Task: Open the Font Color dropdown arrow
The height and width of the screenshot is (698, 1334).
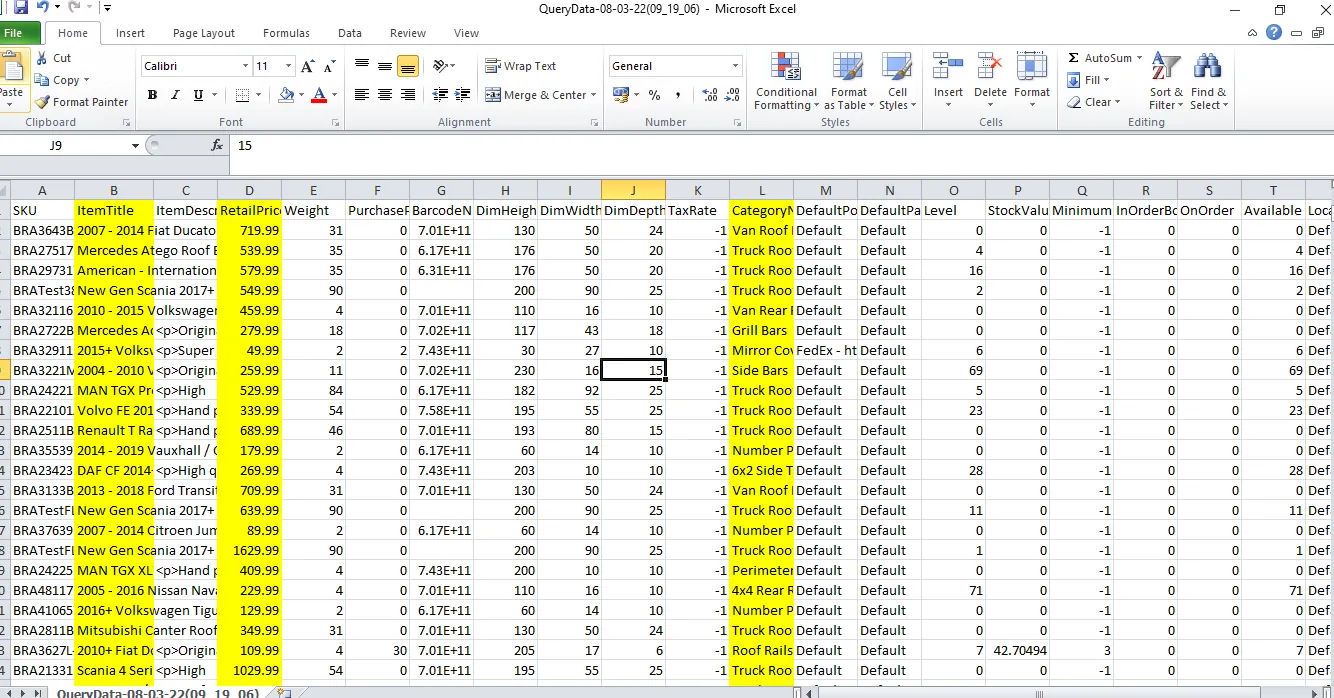Action: point(334,96)
